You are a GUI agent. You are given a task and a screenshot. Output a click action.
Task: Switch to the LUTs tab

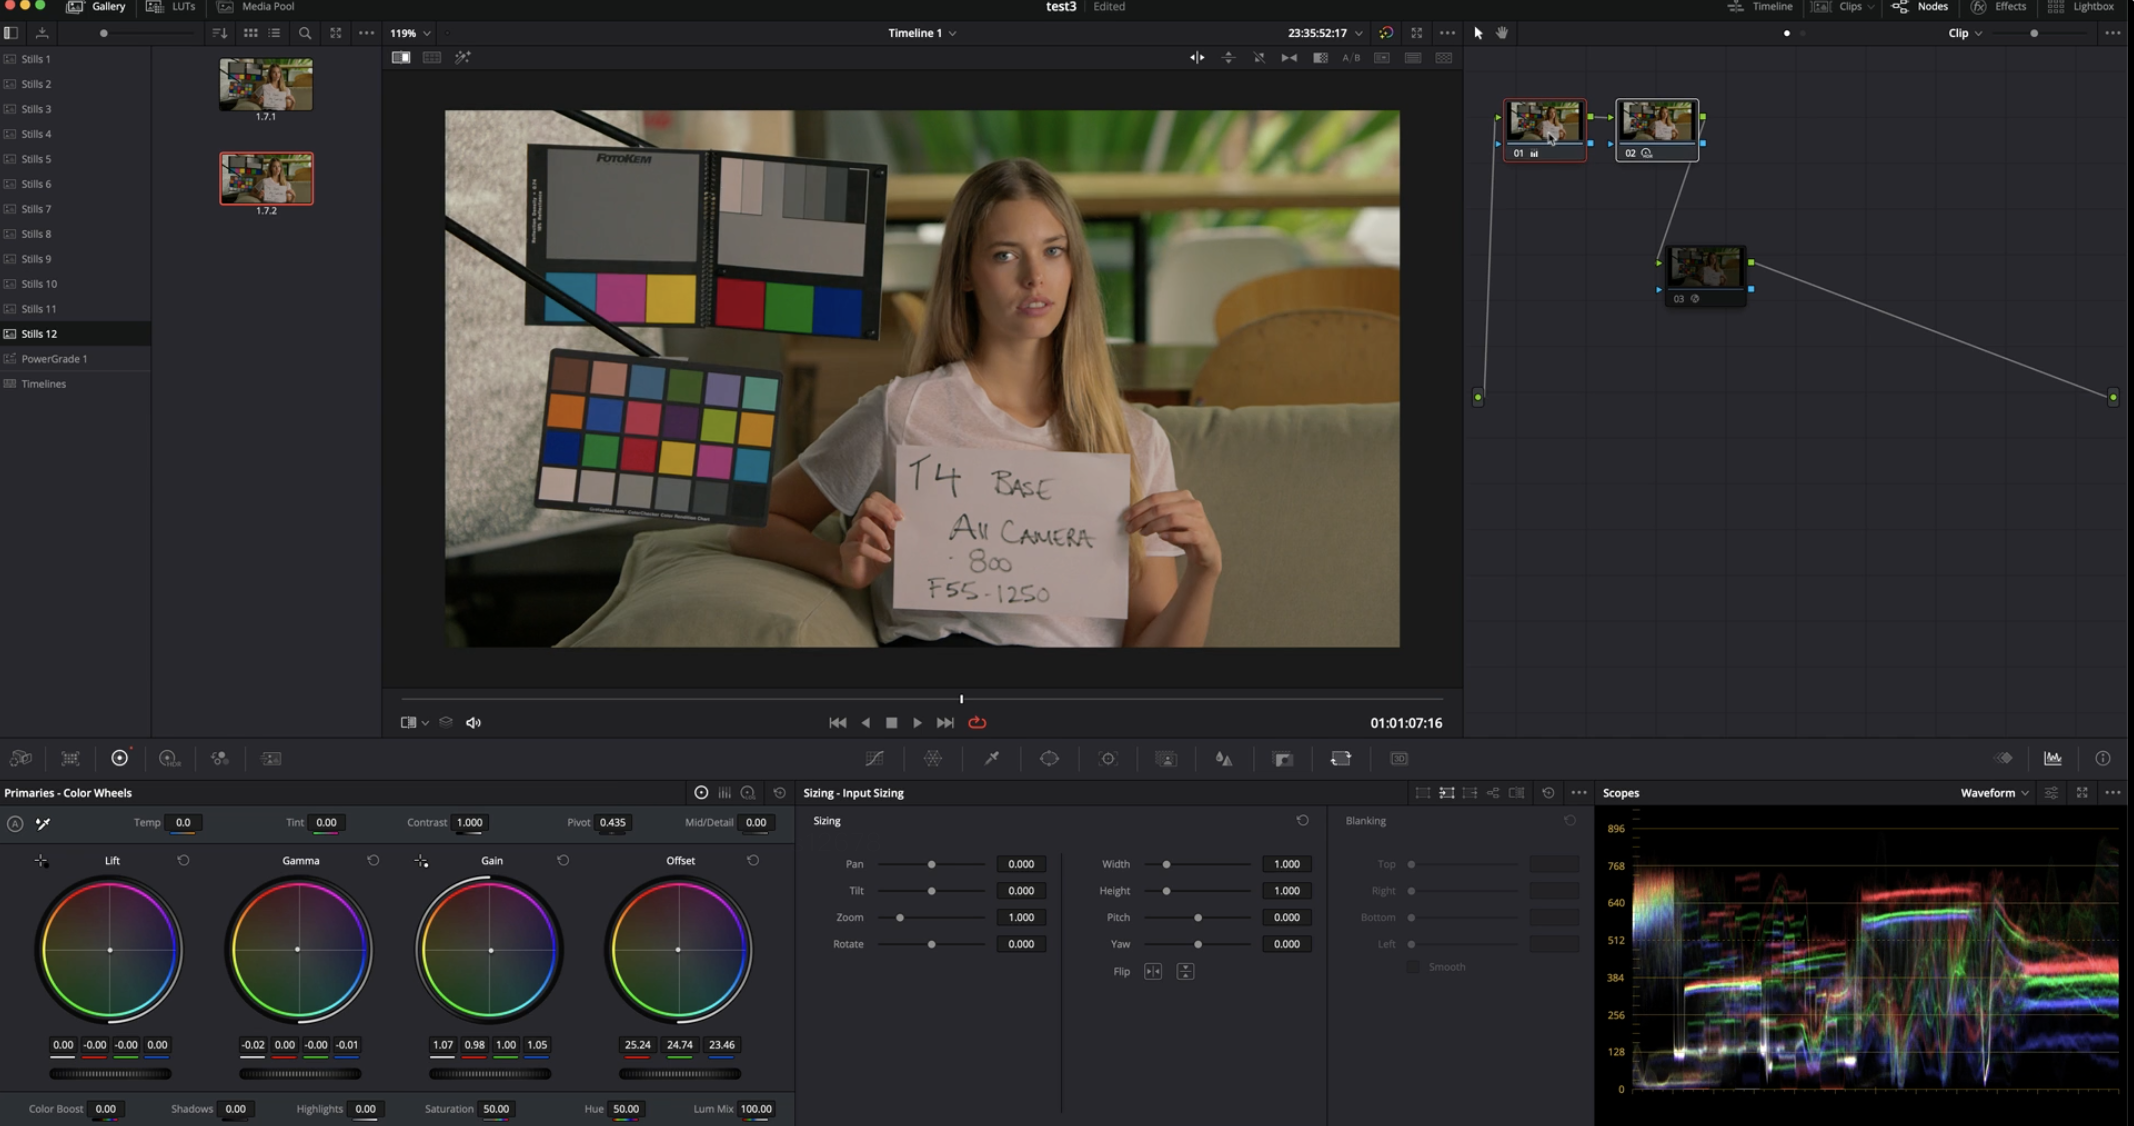[171, 7]
